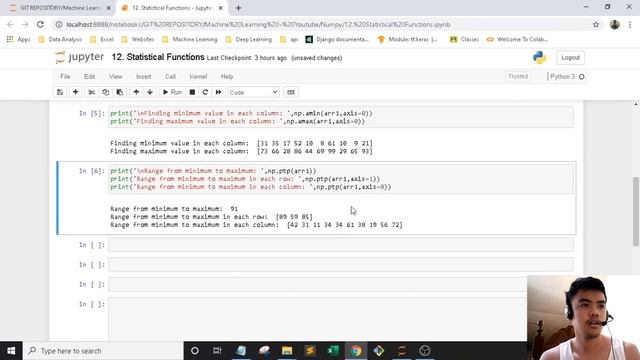Switch to GIT REPOSITORY/Machine Learning browser tab
Viewport: 640px width, 360px height.
pyautogui.click(x=60, y=8)
